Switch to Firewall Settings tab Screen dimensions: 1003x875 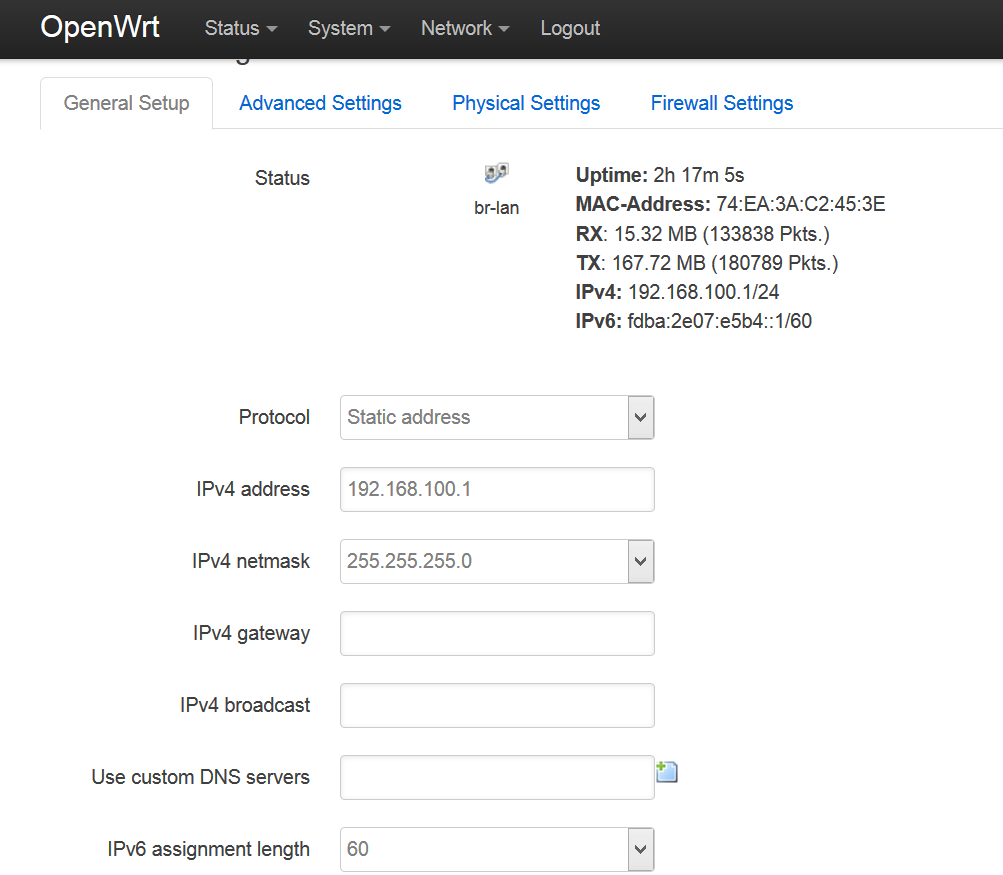pos(722,103)
